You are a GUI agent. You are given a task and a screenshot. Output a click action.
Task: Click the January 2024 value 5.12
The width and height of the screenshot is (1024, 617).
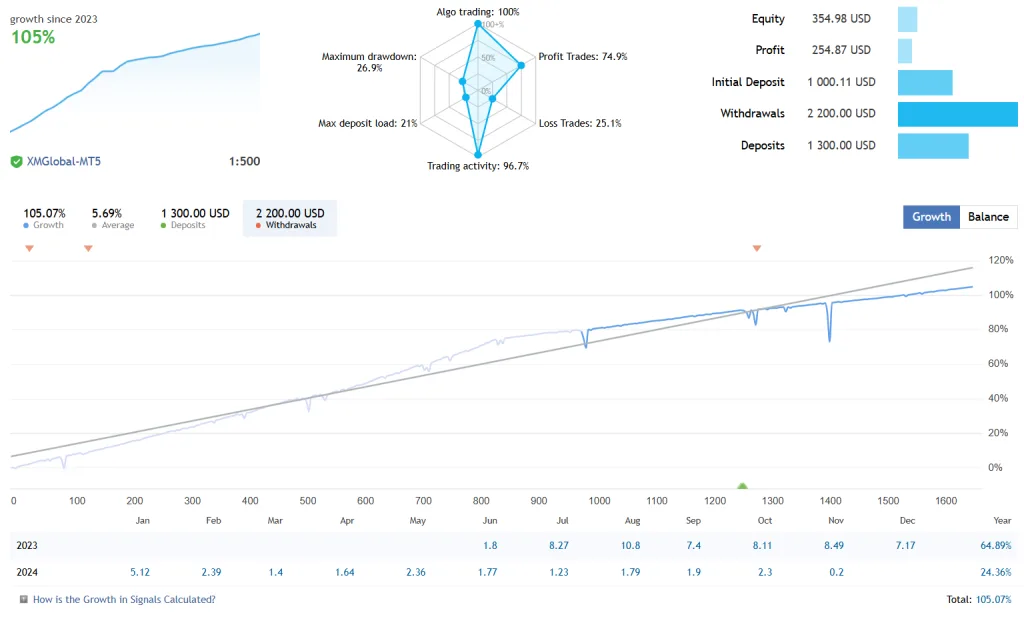click(x=140, y=573)
